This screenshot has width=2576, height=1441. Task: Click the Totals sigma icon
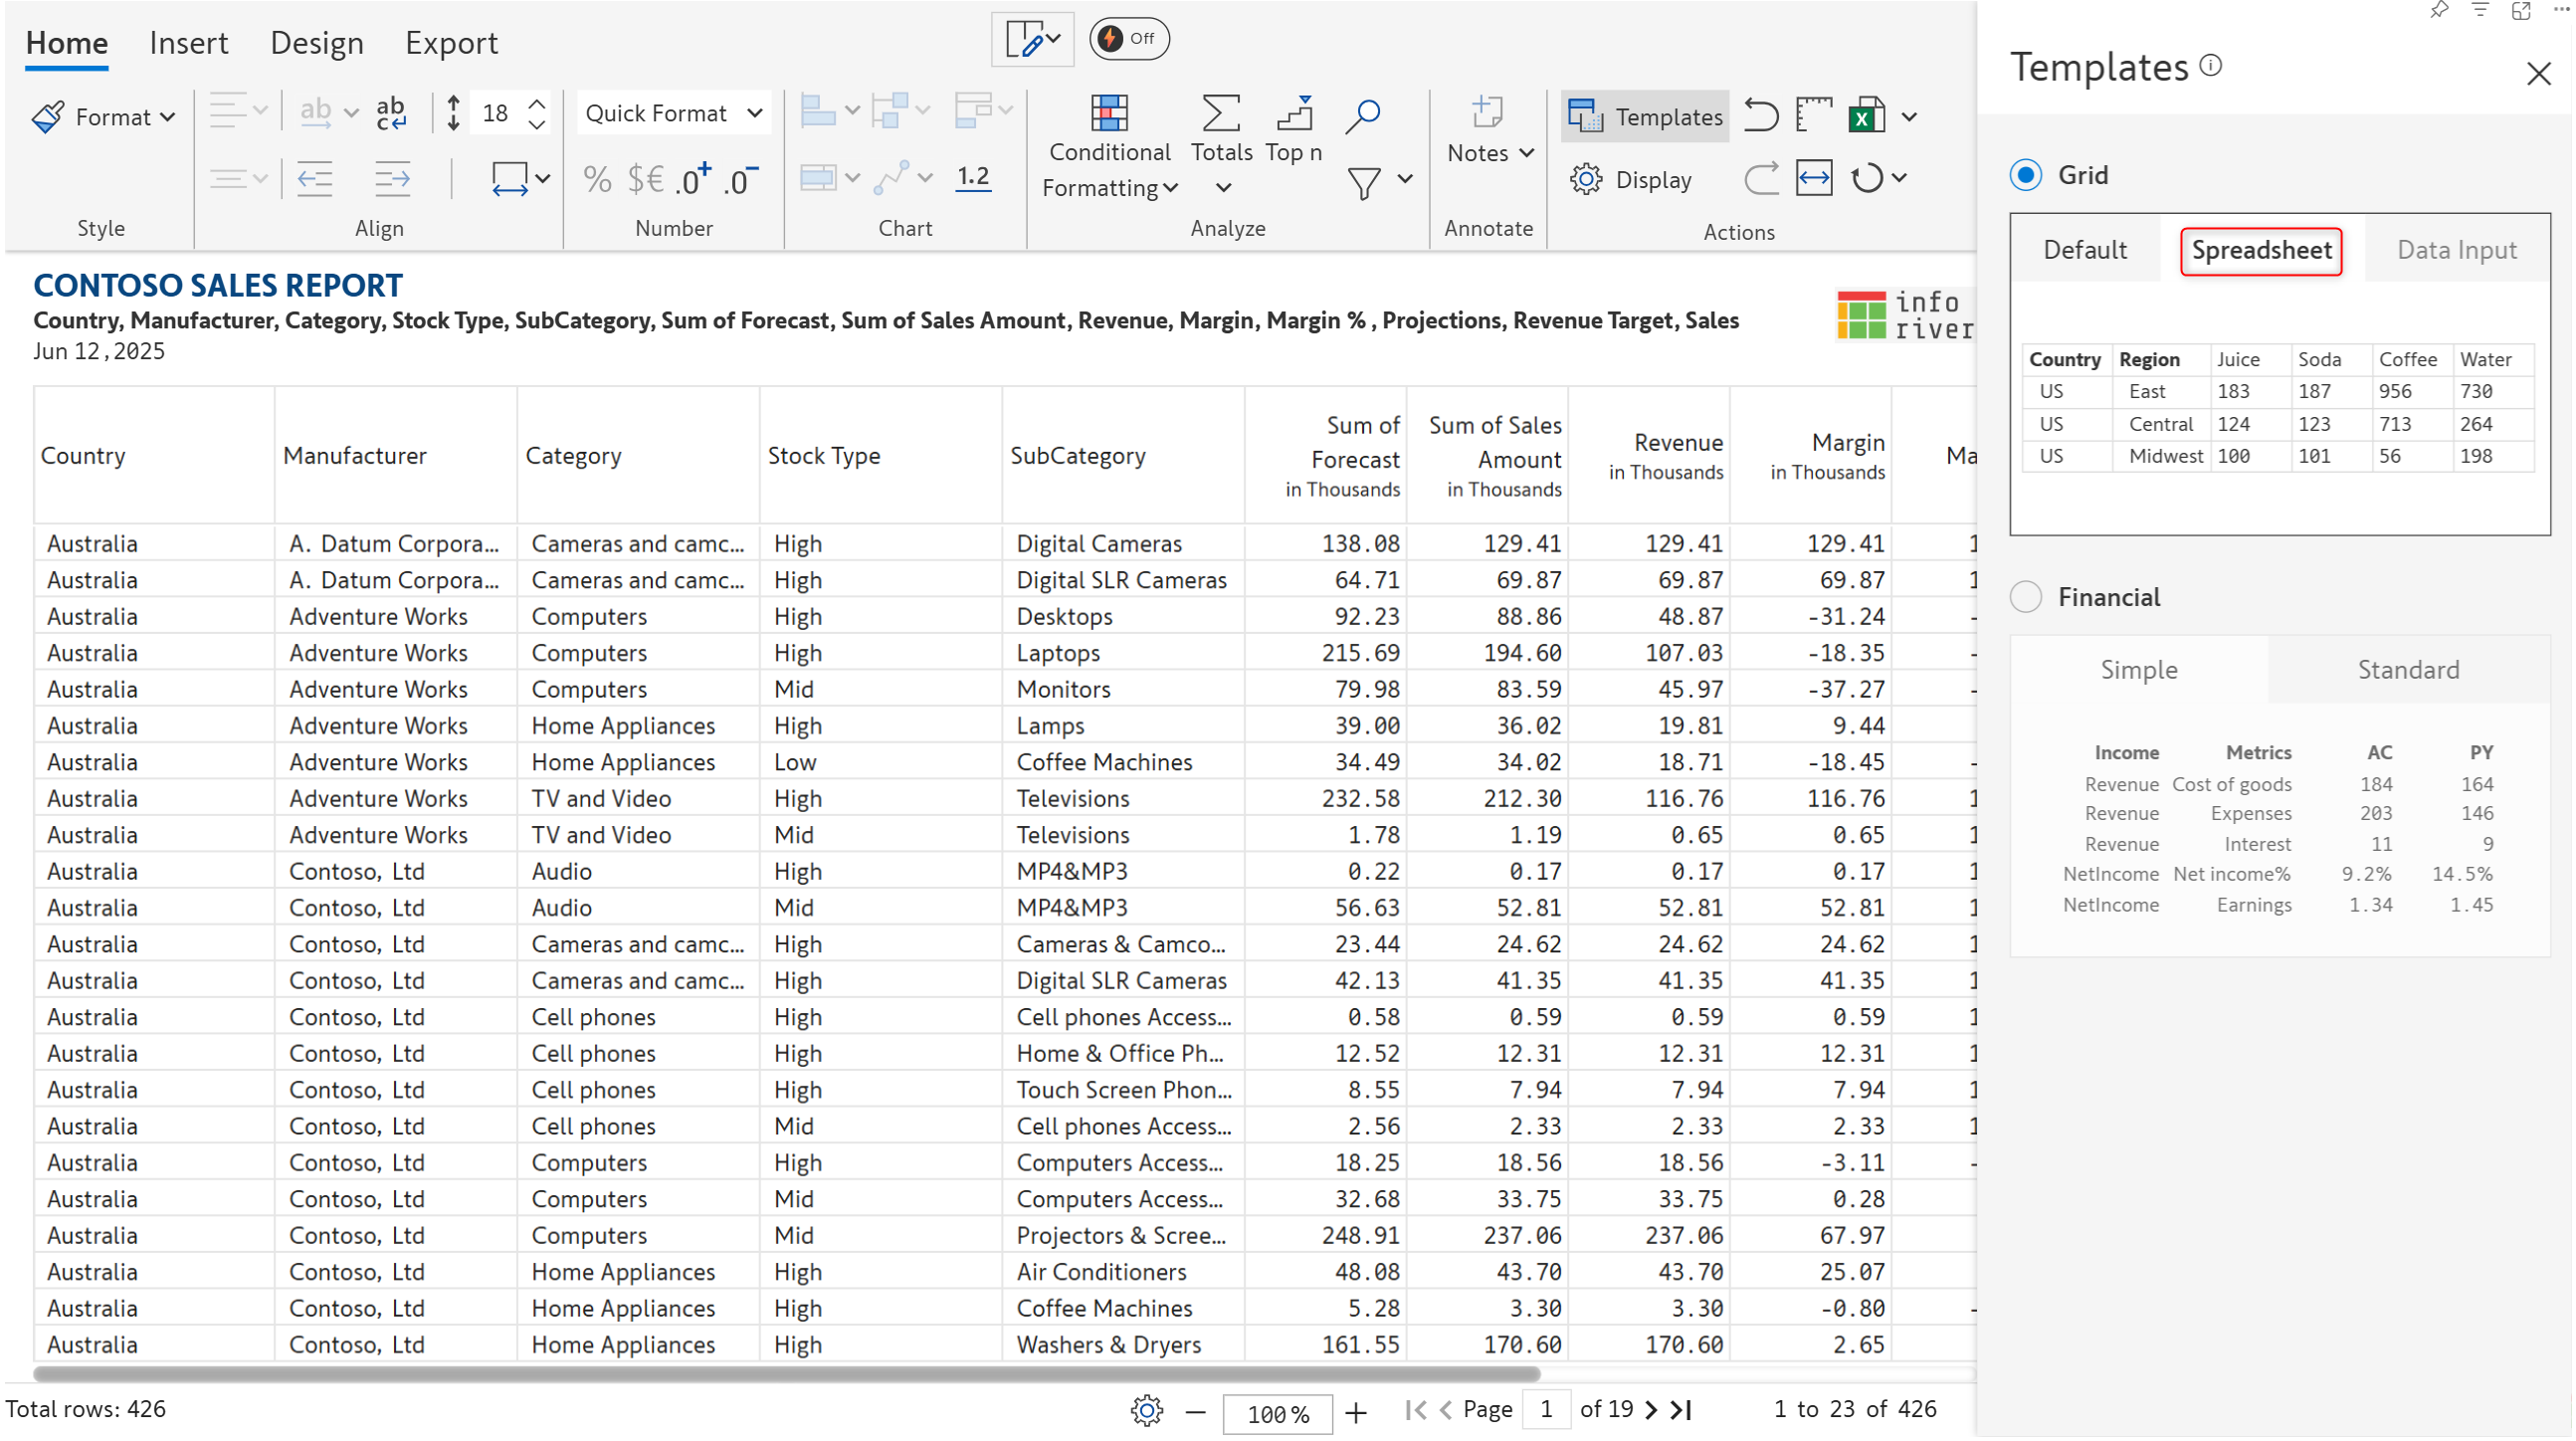point(1221,114)
